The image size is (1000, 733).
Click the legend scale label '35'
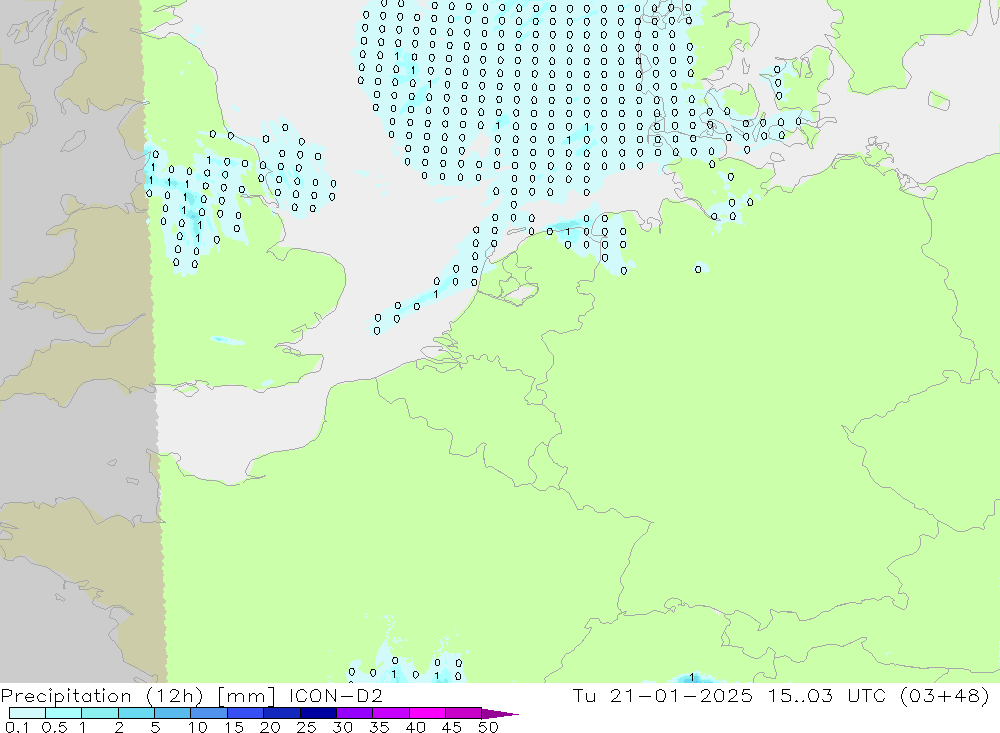tap(379, 727)
